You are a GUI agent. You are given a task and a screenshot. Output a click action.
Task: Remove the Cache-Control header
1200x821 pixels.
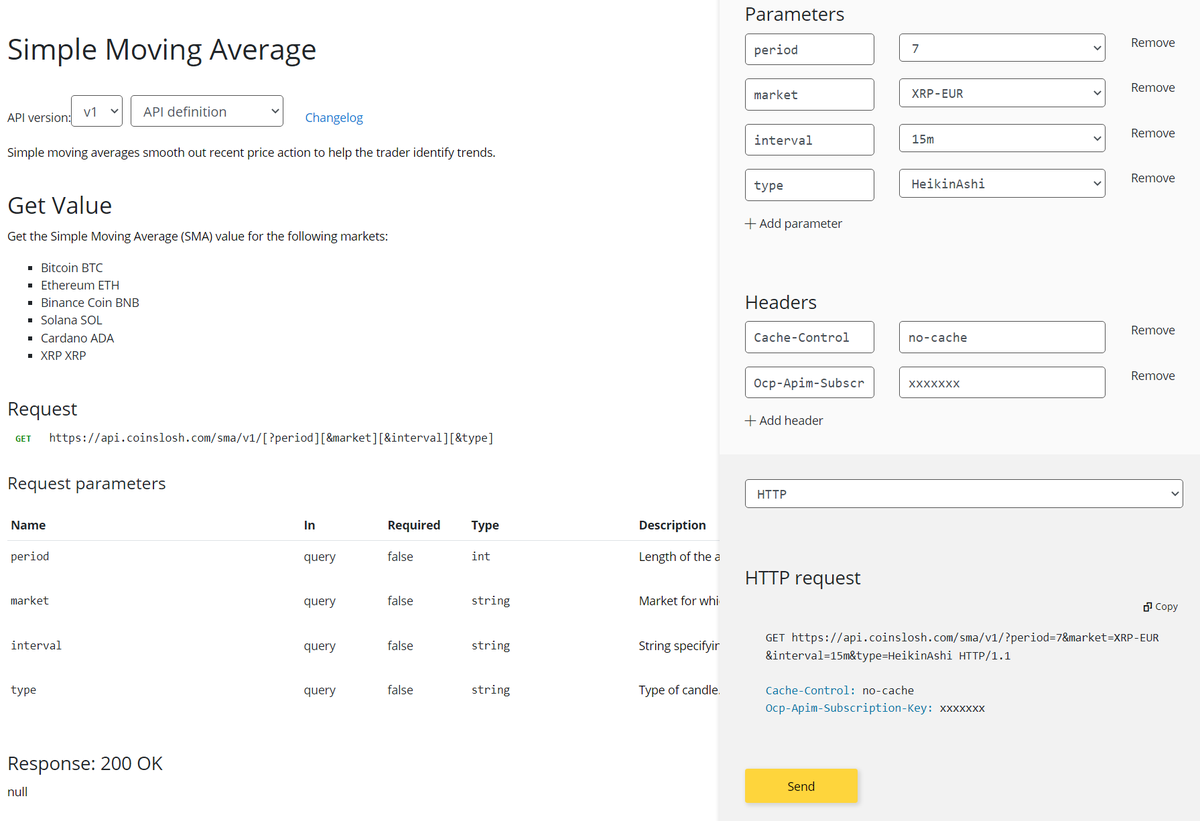pyautogui.click(x=1152, y=330)
